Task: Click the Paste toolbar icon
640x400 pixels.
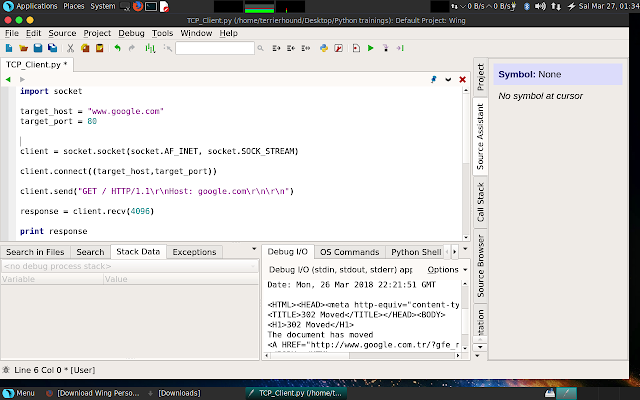Action: click(x=100, y=48)
